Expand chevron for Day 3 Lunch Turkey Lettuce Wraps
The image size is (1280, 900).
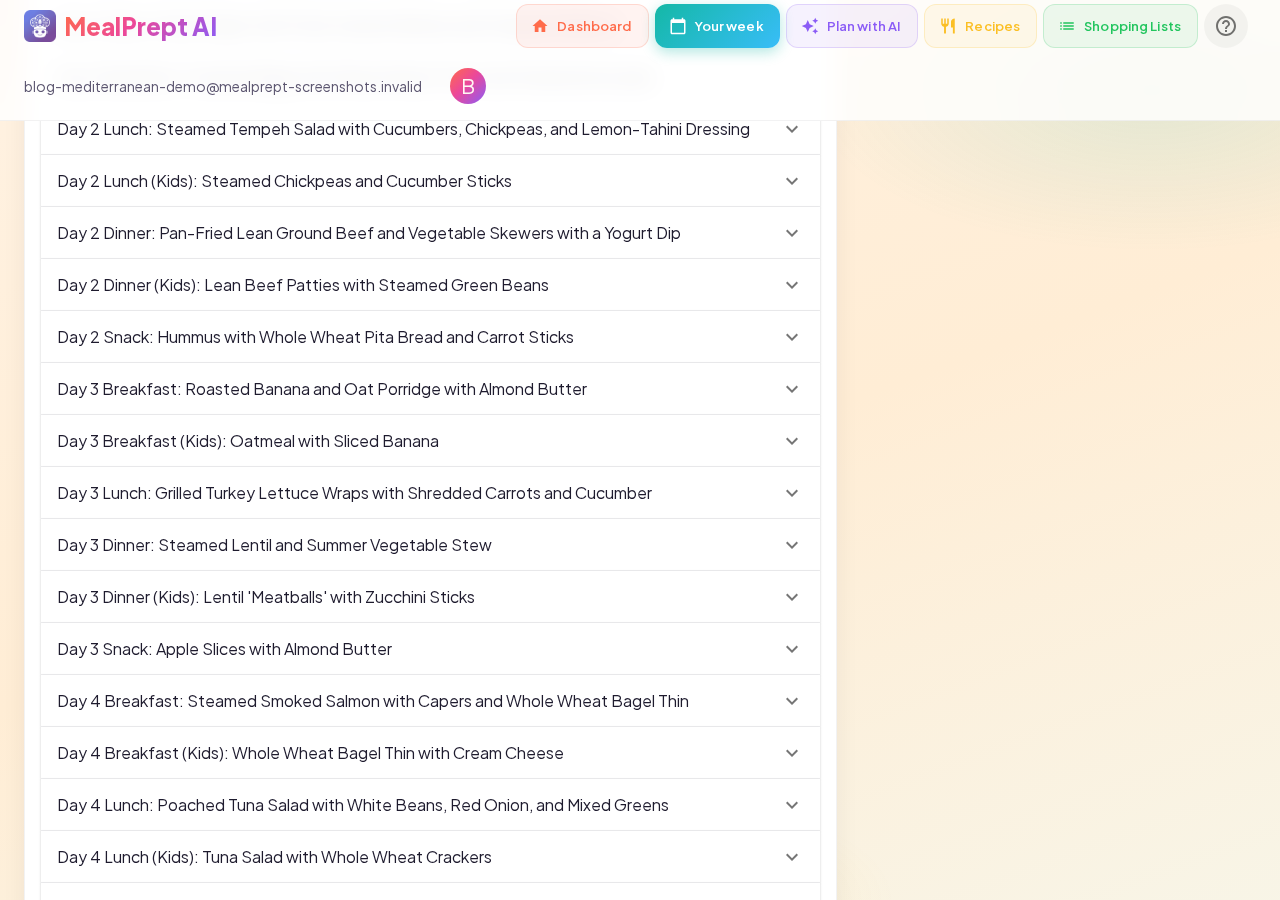pyautogui.click(x=792, y=493)
